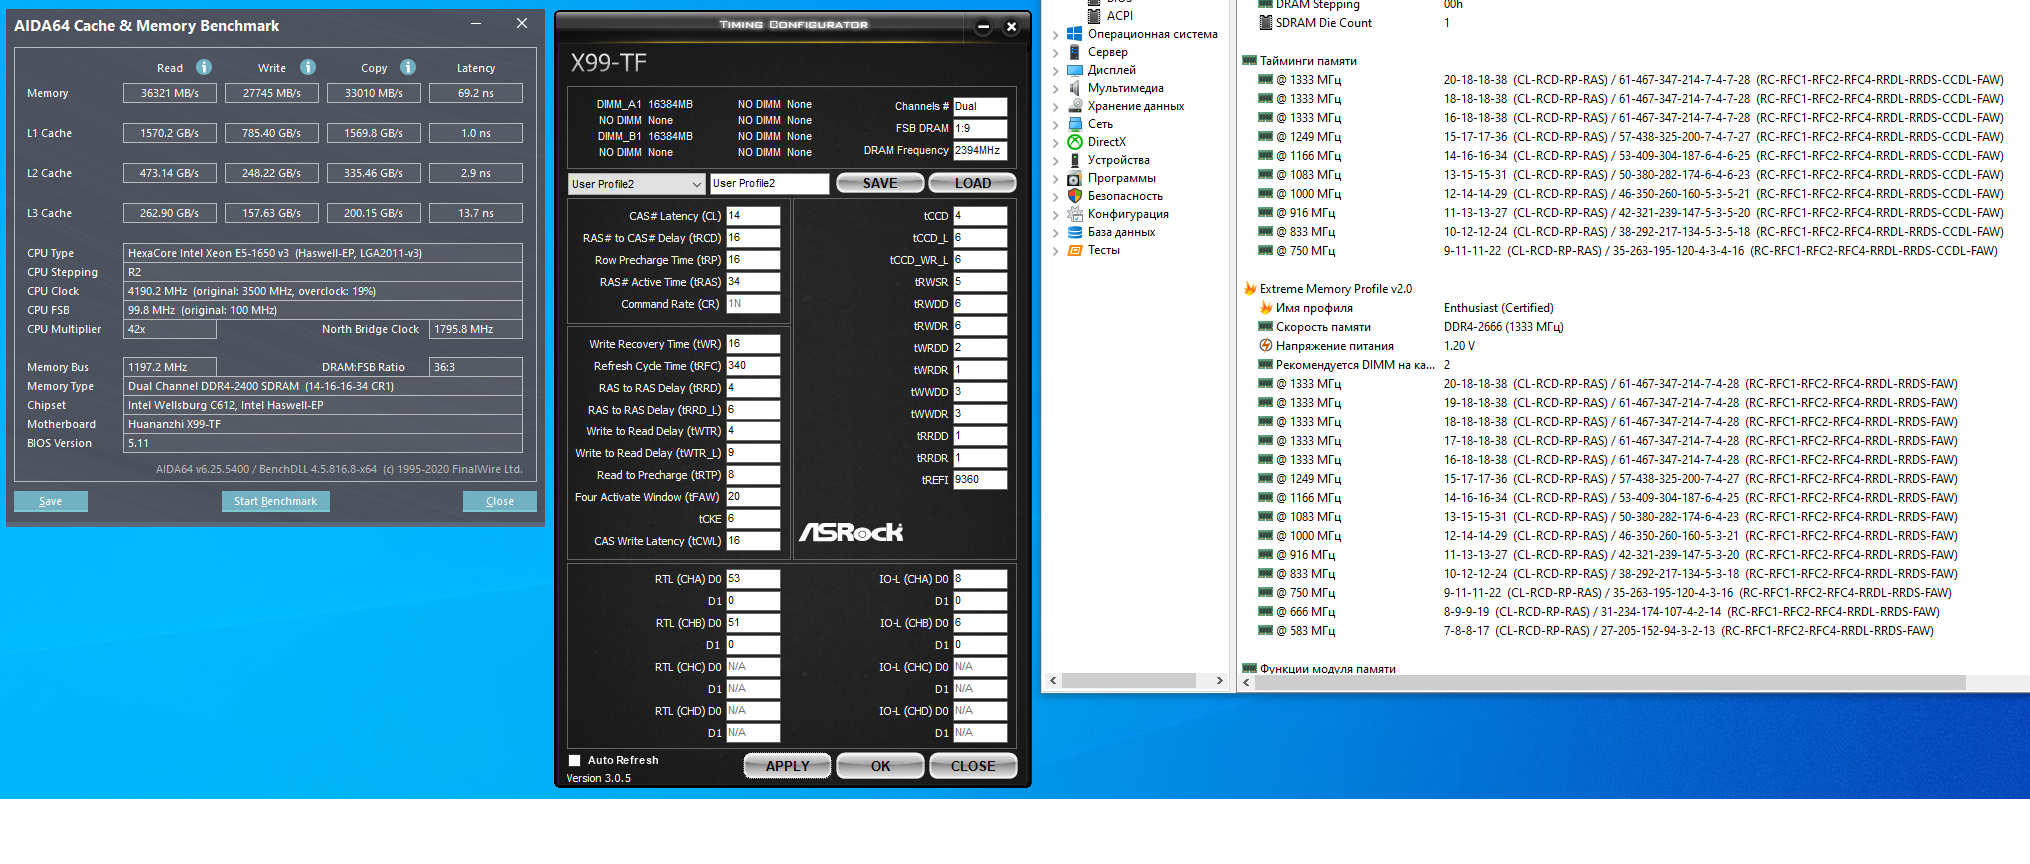Viewport: 2030px width, 864px height.
Task: Click the memory icon beside Скорость памяти
Action: (x=1266, y=327)
